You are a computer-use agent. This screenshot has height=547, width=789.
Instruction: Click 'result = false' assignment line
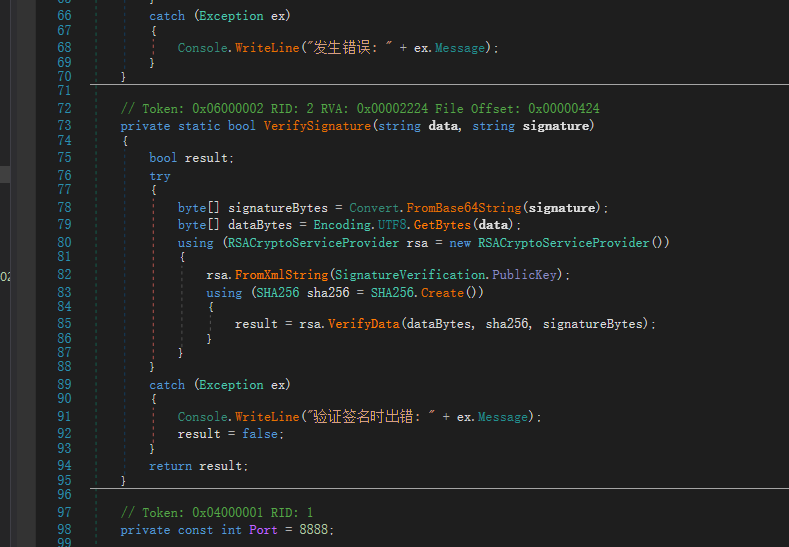point(230,434)
